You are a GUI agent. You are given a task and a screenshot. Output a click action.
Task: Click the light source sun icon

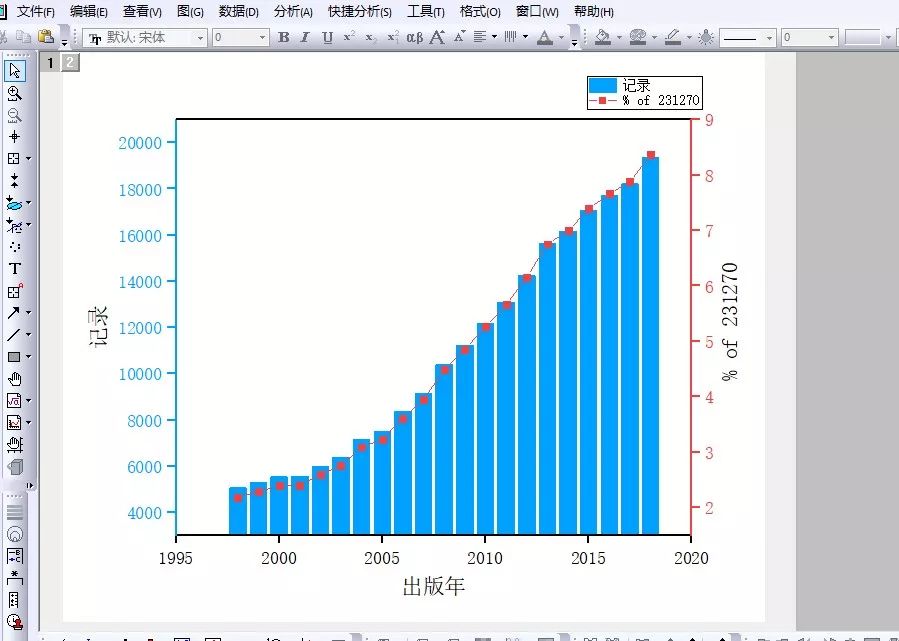(x=706, y=37)
